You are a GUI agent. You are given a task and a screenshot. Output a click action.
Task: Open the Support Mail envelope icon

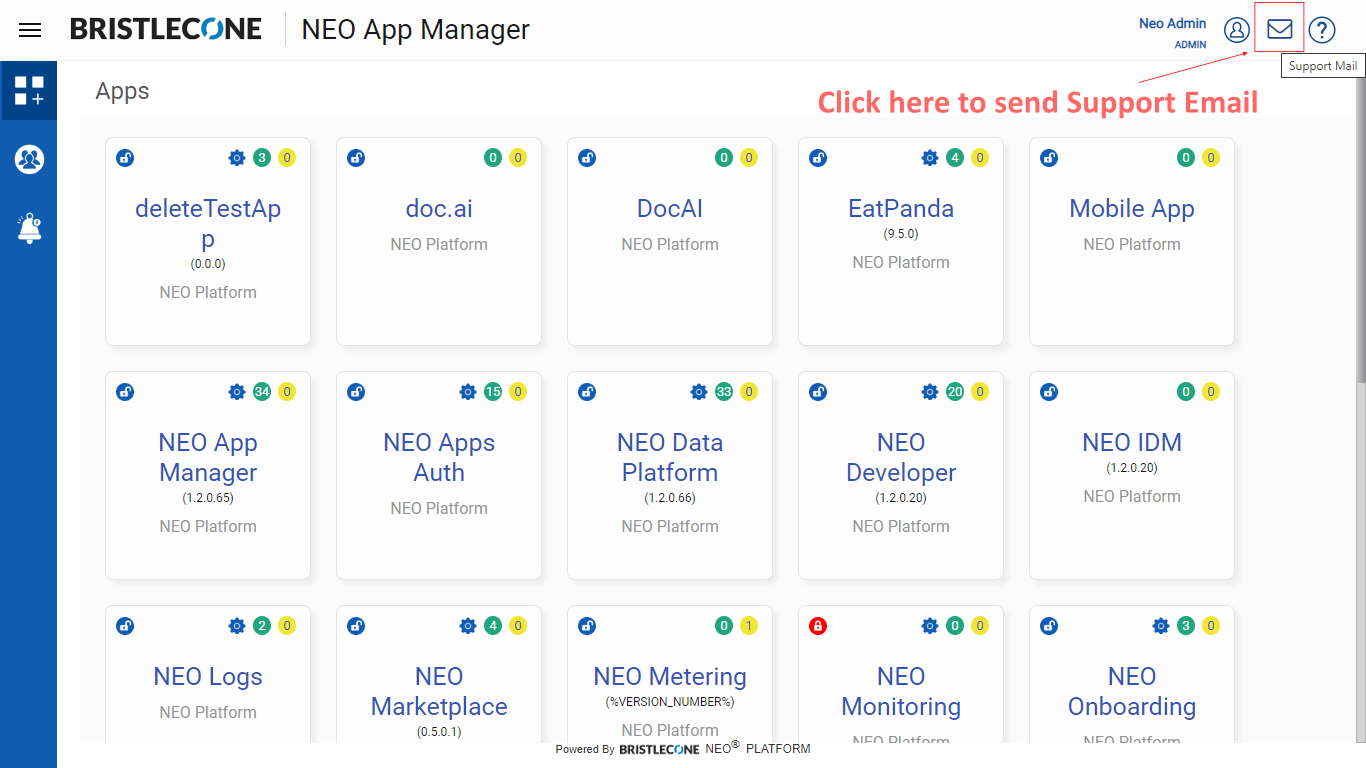1280,29
